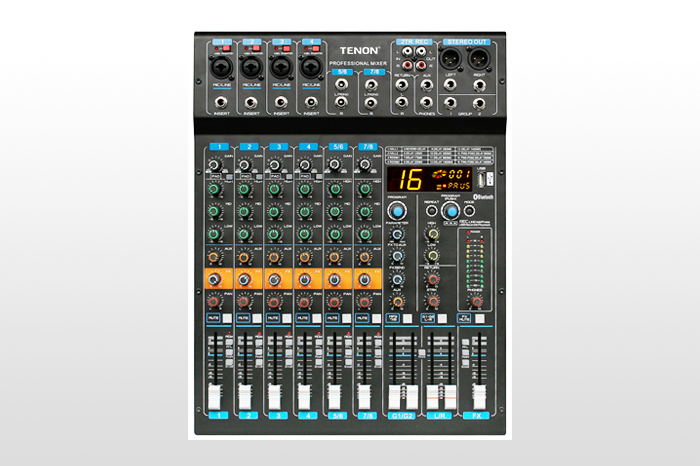Click the channel 5/6 PAN knob
Image resolution: width=700 pixels, height=466 pixels.
point(336,300)
